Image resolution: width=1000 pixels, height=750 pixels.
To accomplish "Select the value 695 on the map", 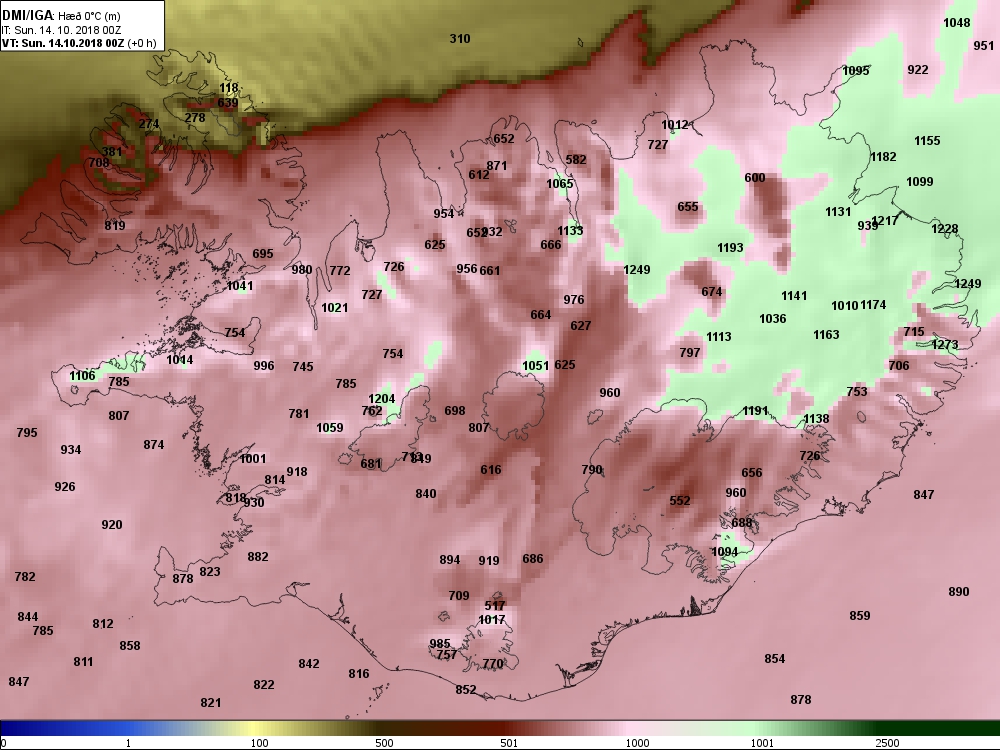I will pos(263,254).
